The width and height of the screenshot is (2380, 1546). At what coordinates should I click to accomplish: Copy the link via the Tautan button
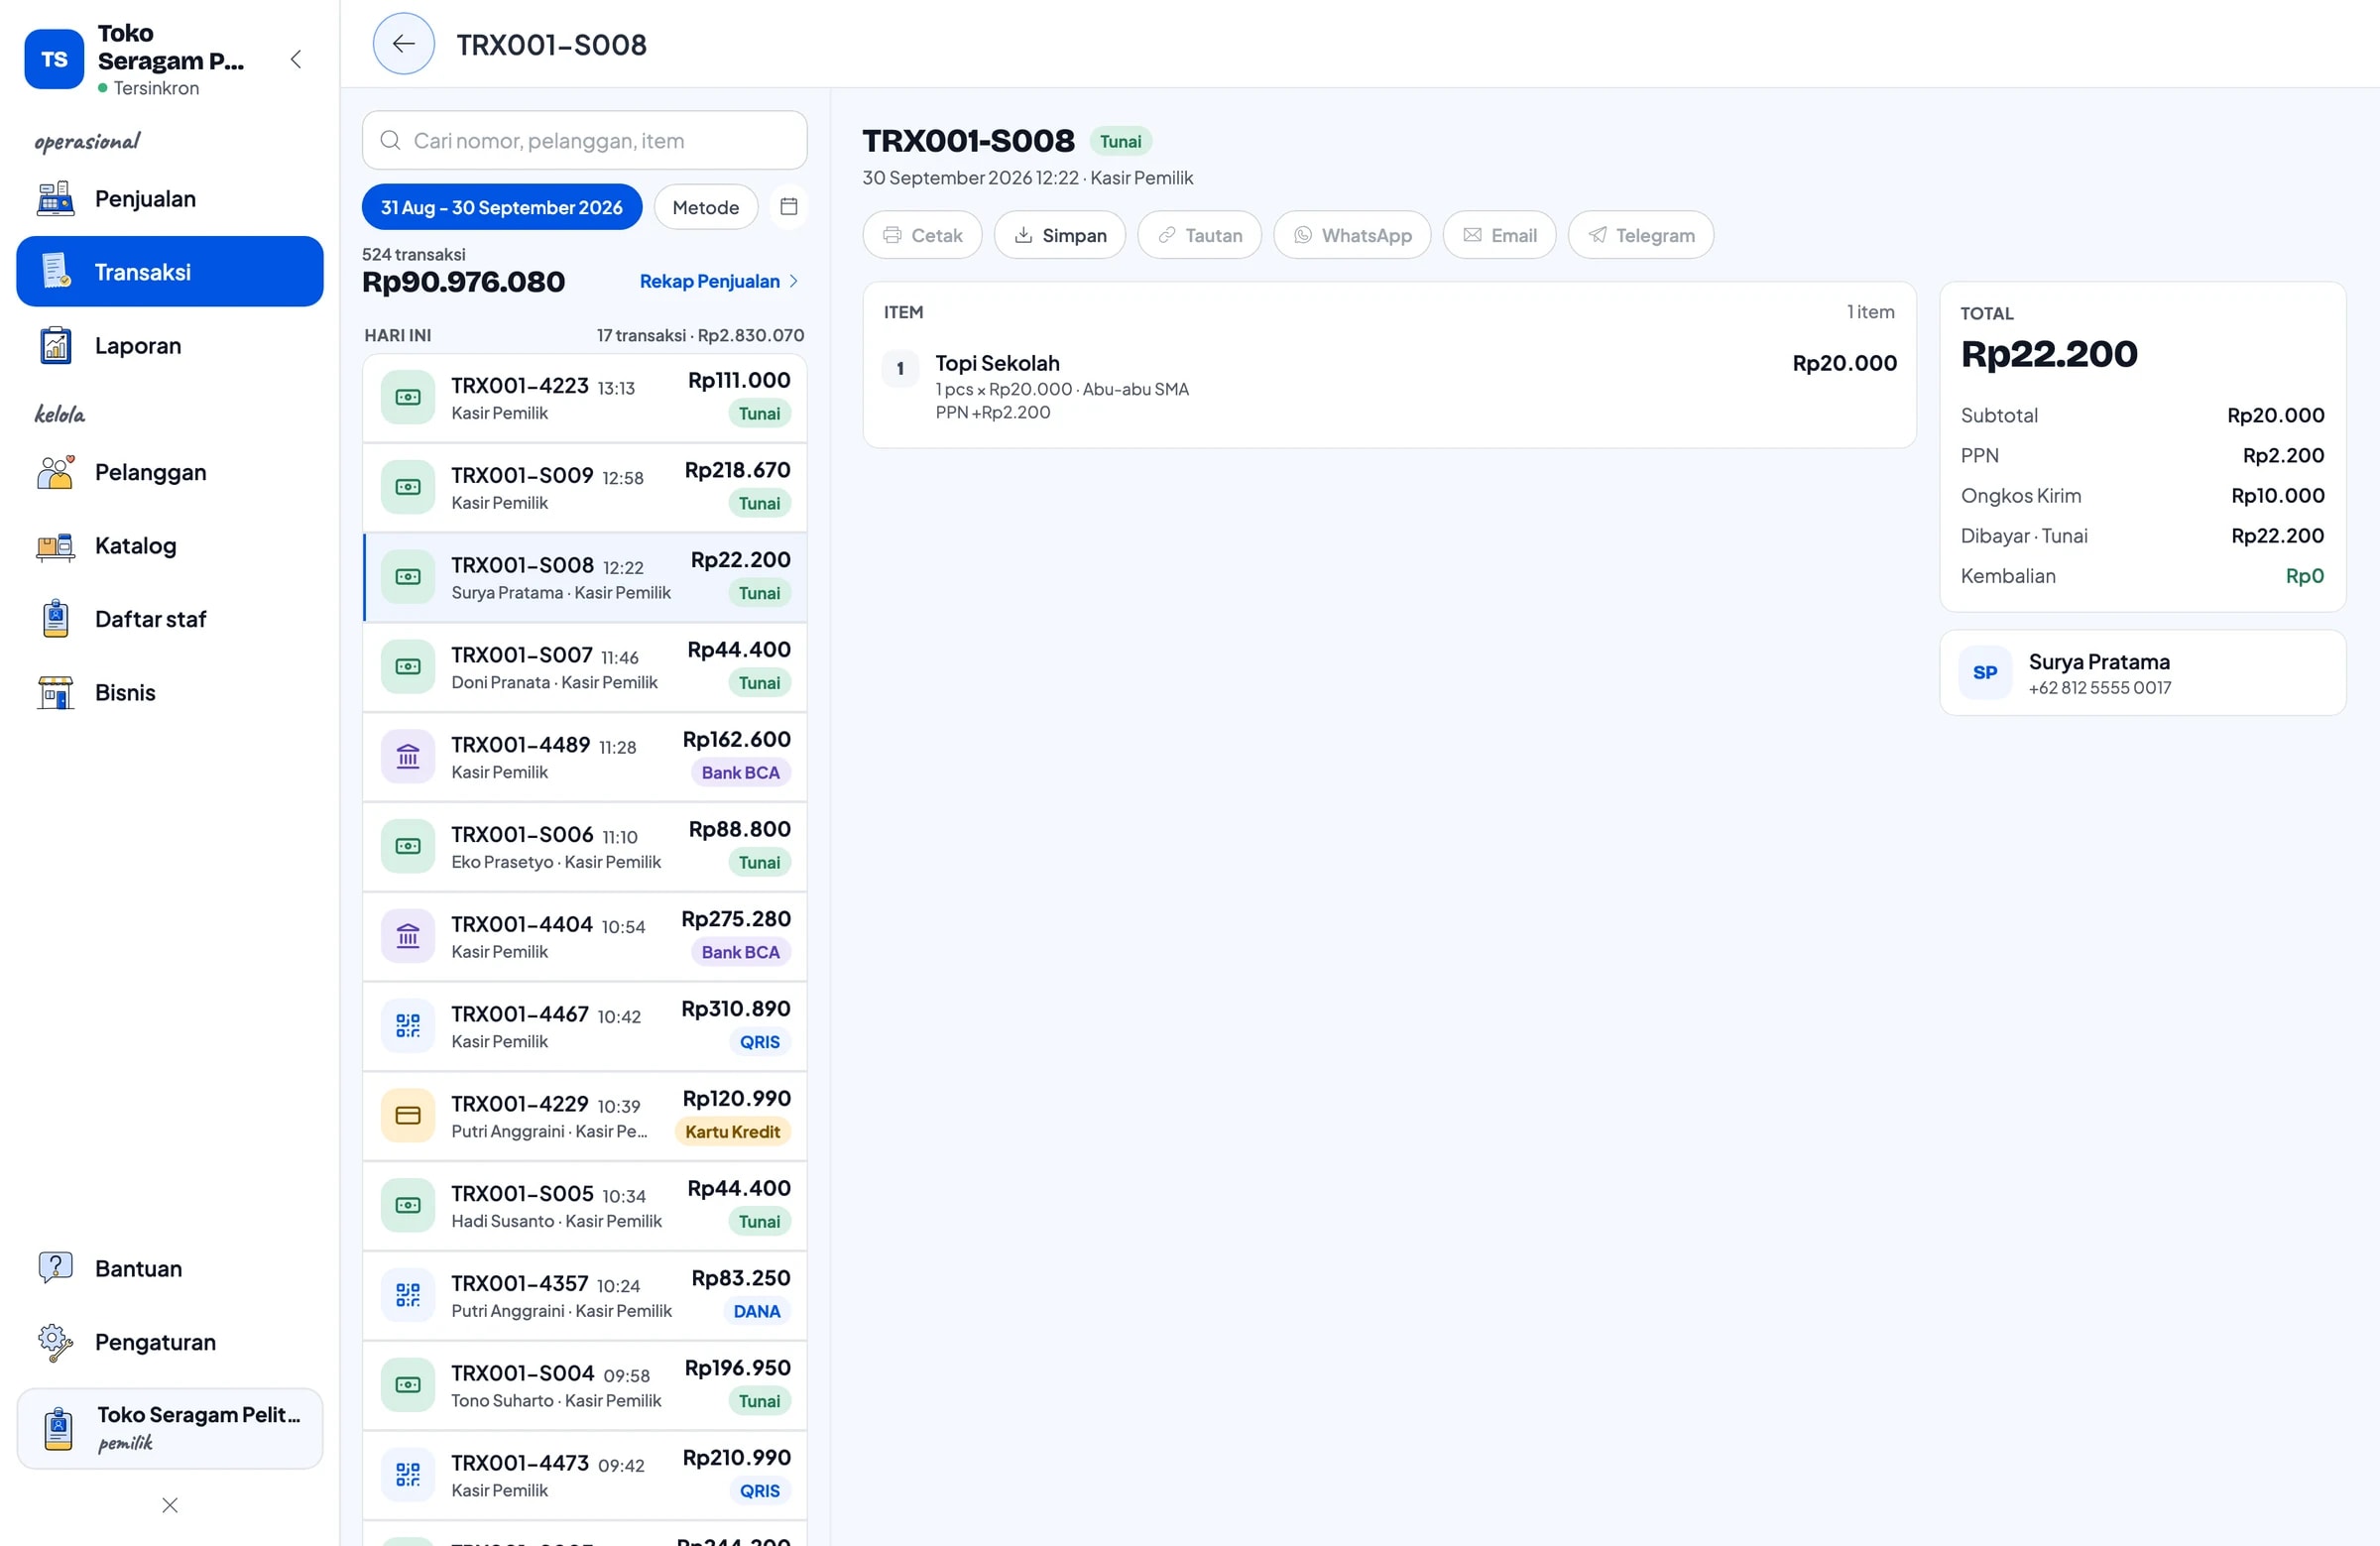click(x=1199, y=235)
